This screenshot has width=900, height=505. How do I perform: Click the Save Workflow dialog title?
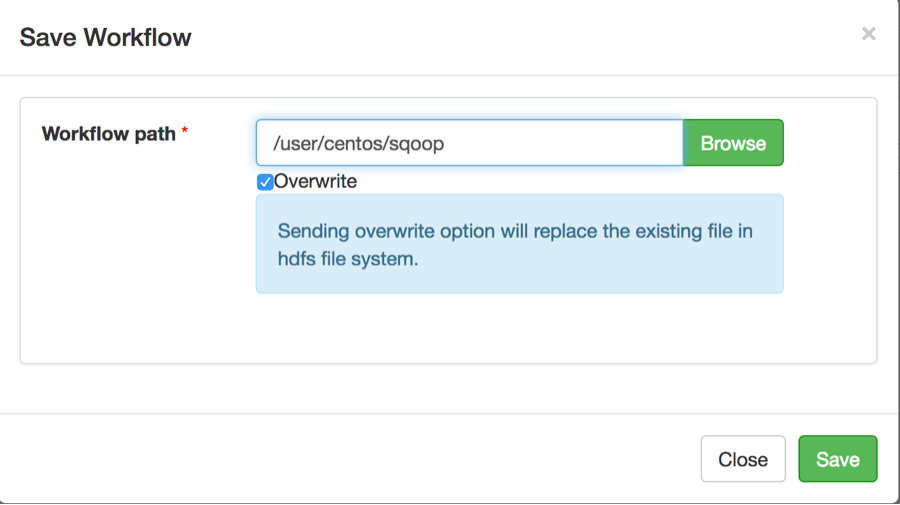(106, 38)
